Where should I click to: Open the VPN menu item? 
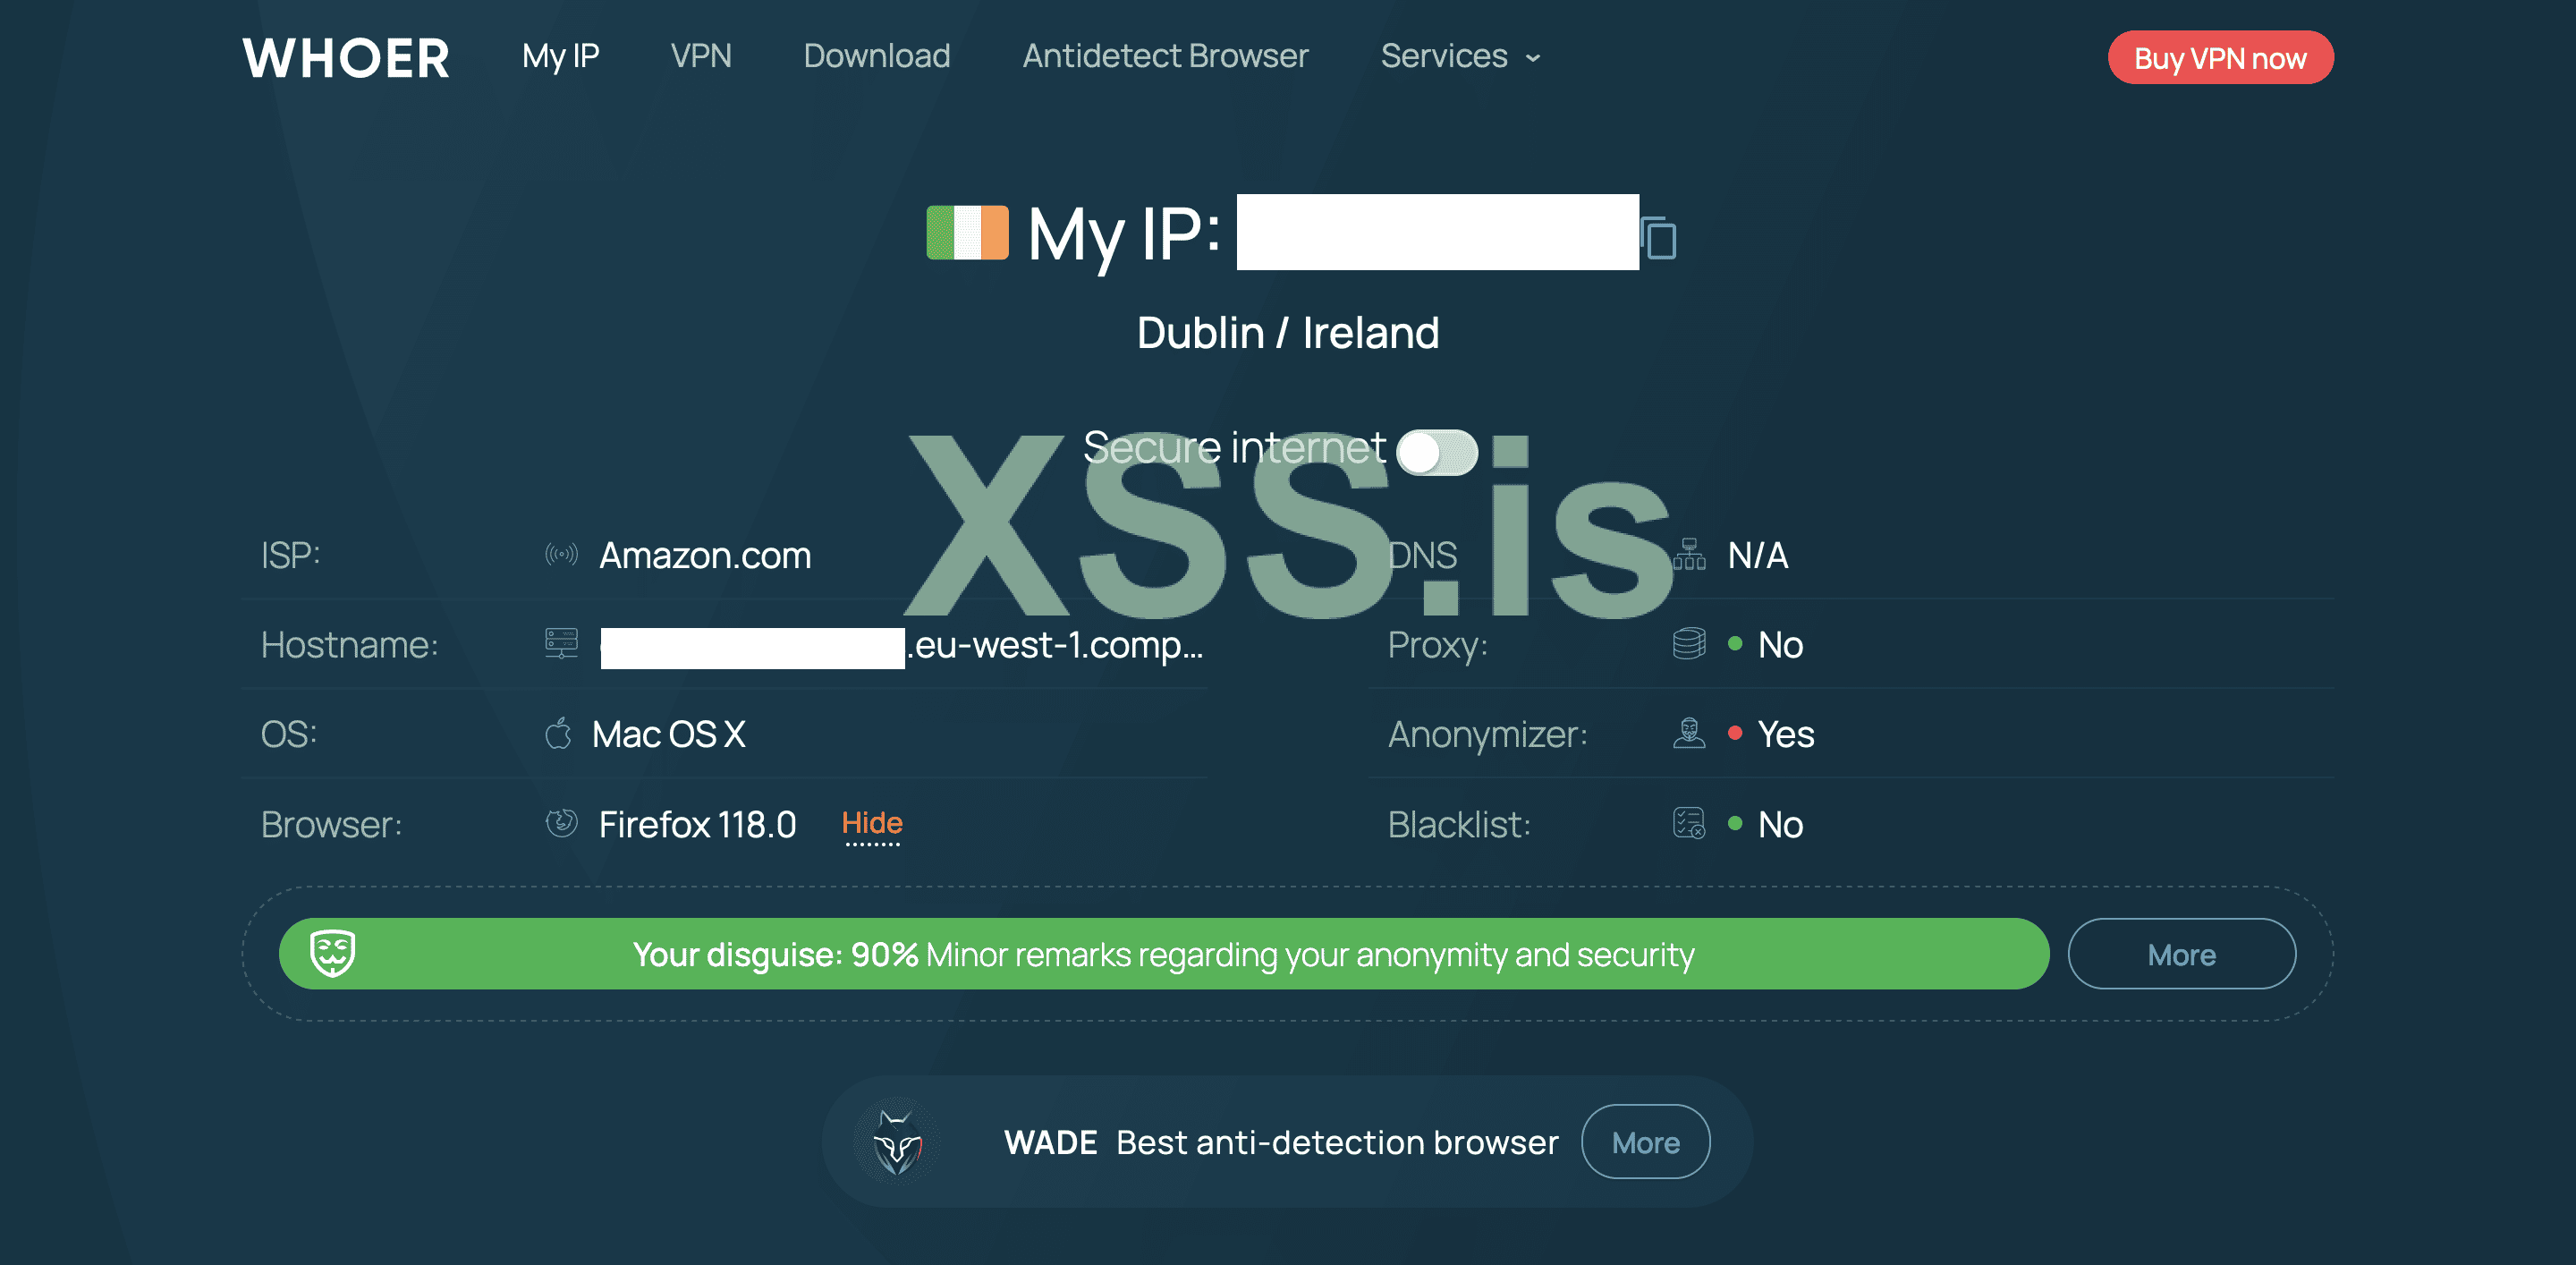coord(700,56)
